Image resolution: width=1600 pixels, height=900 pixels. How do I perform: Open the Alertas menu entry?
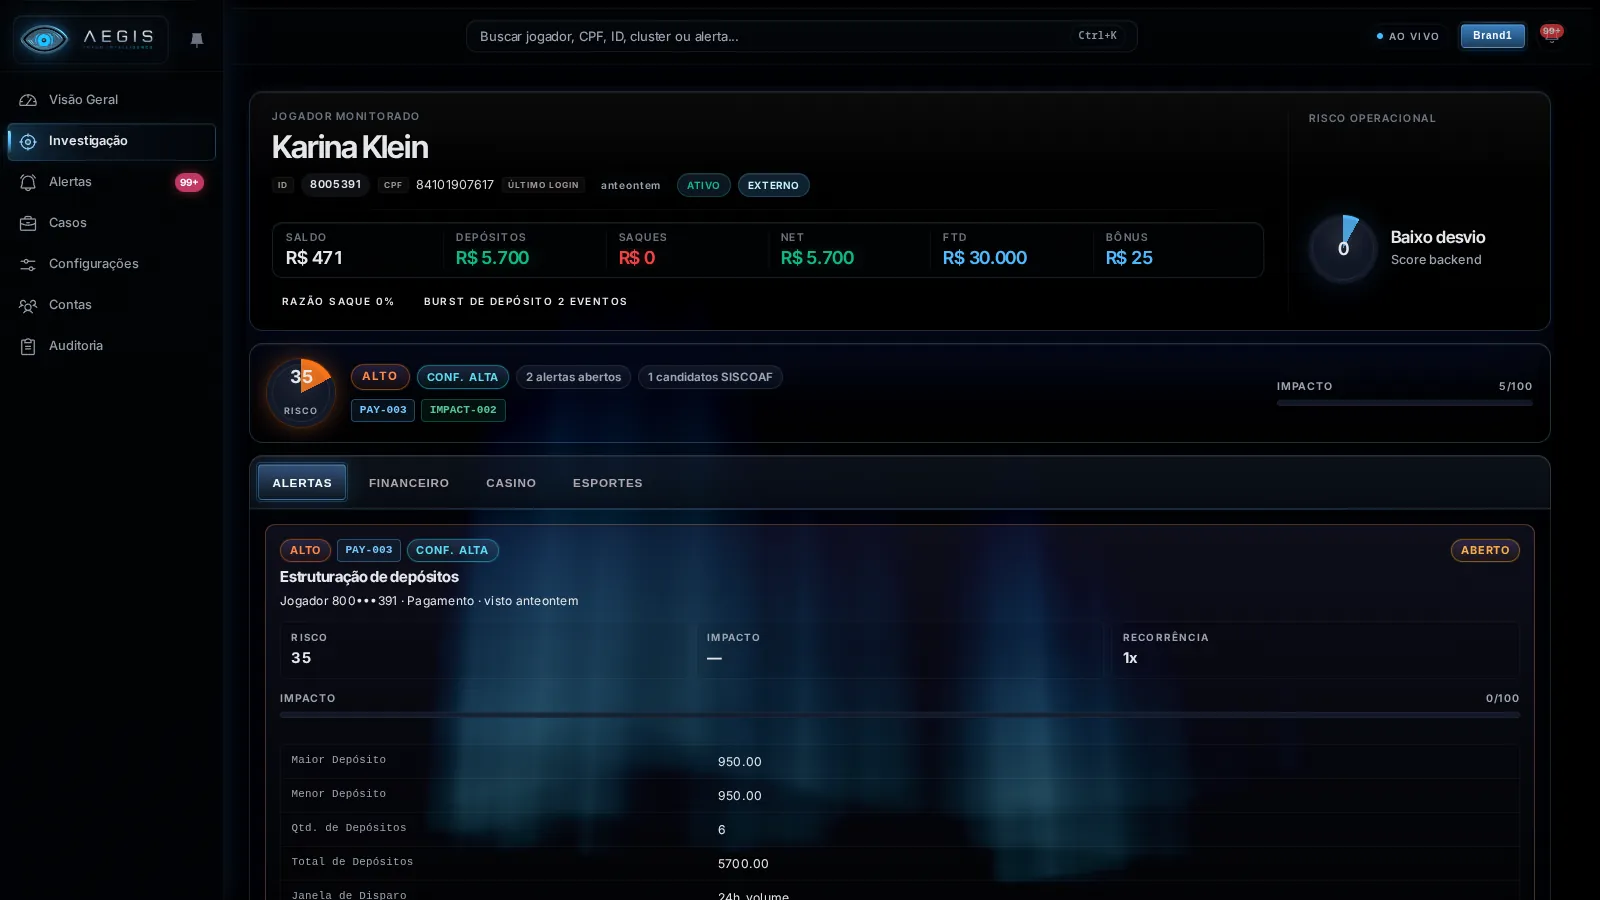pos(111,182)
